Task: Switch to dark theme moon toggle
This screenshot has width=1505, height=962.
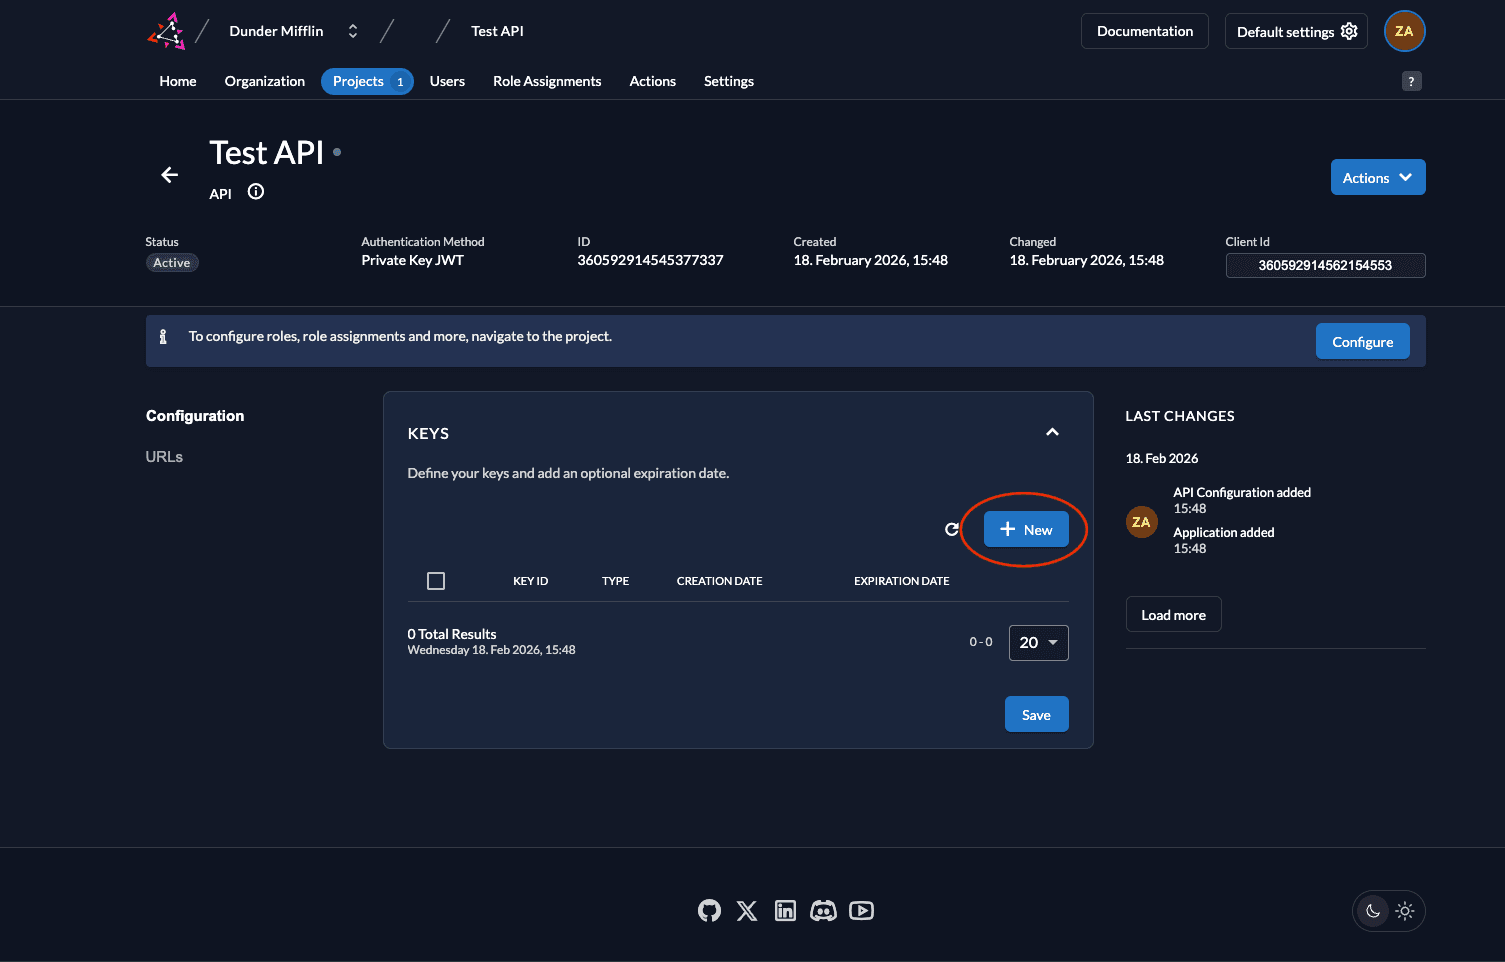Action: coord(1373,911)
